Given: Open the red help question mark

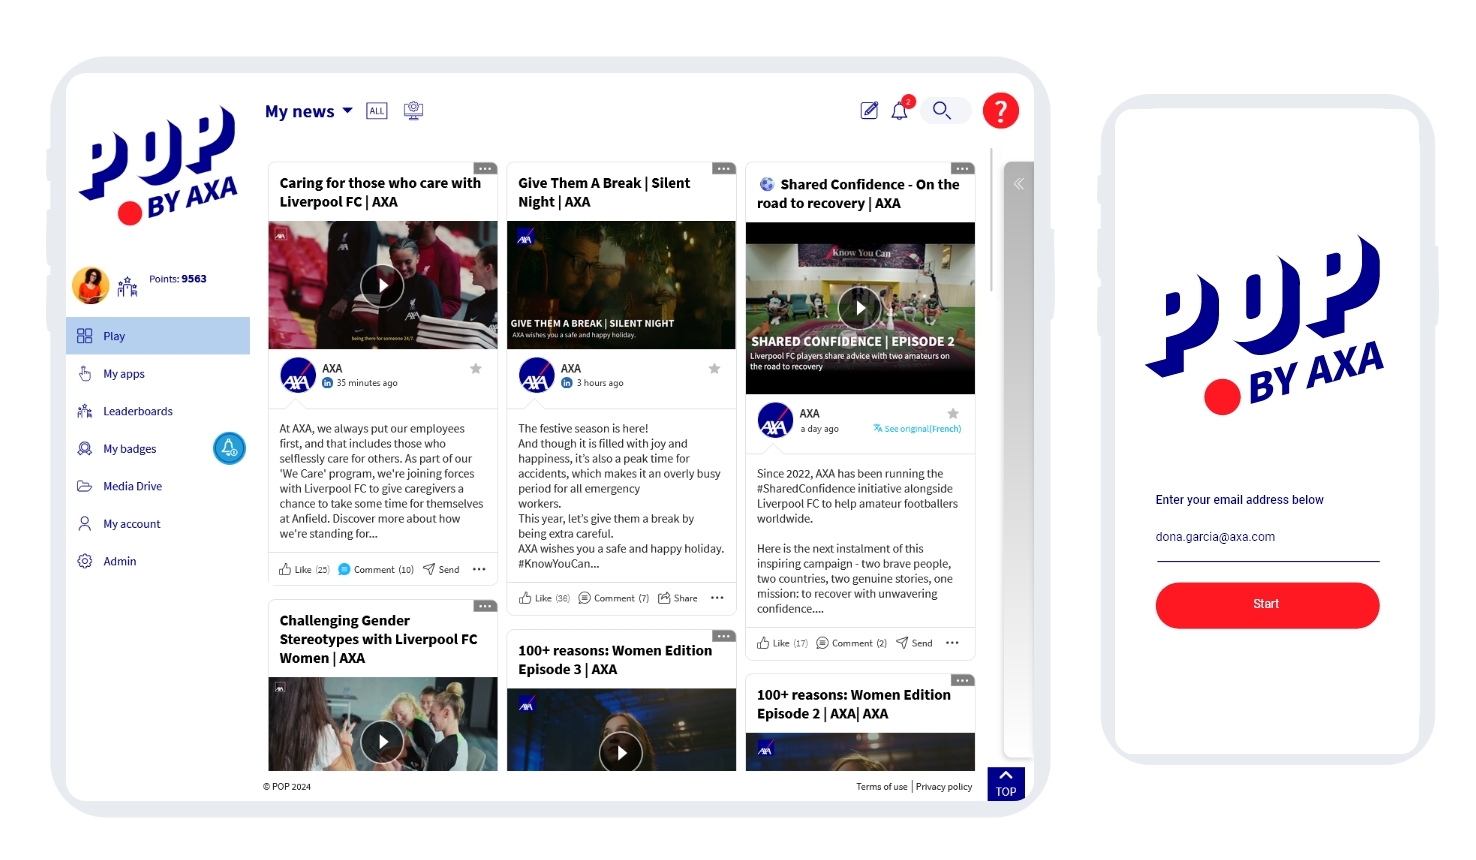Looking at the screenshot, I should pyautogui.click(x=1001, y=110).
